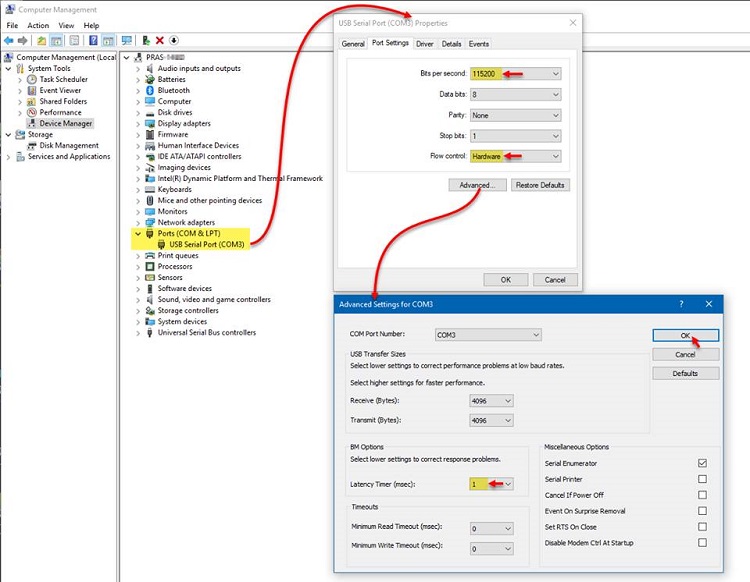Click the Batteries device icon

point(150,79)
